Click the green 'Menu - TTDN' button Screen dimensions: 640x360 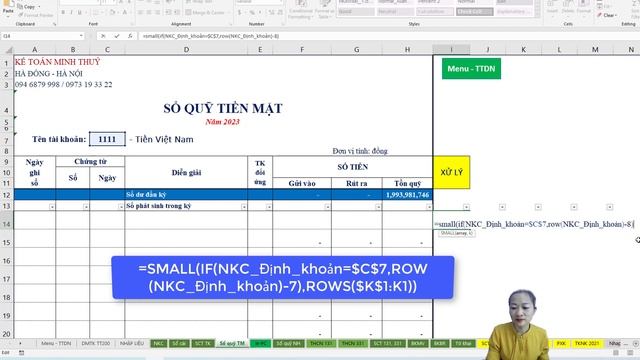471,69
